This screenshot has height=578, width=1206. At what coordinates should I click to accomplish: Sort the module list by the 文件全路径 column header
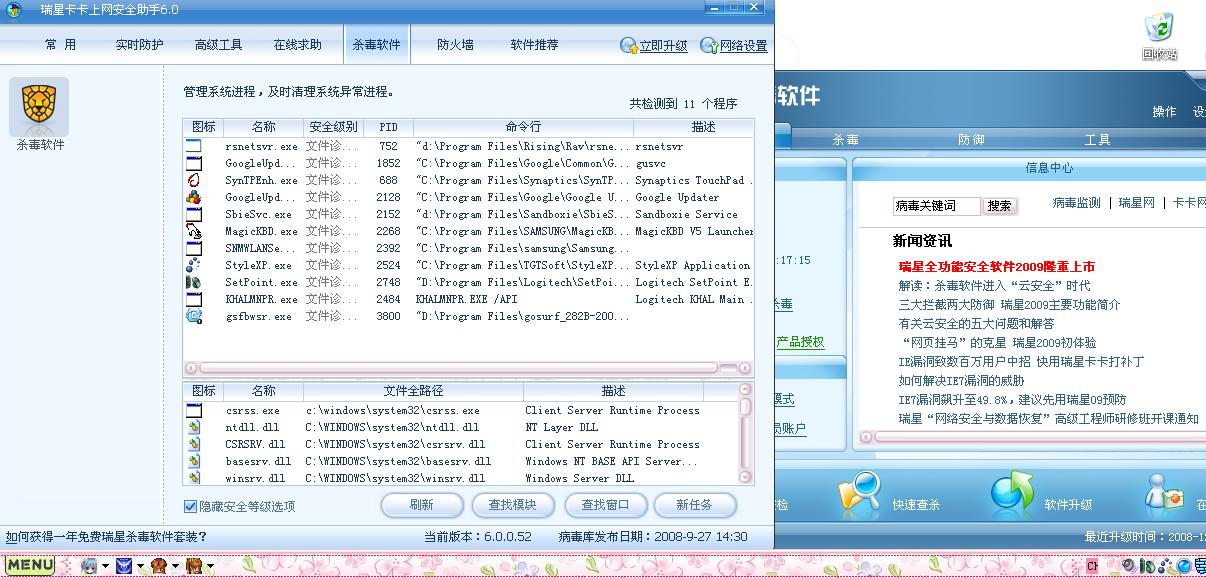[x=413, y=391]
